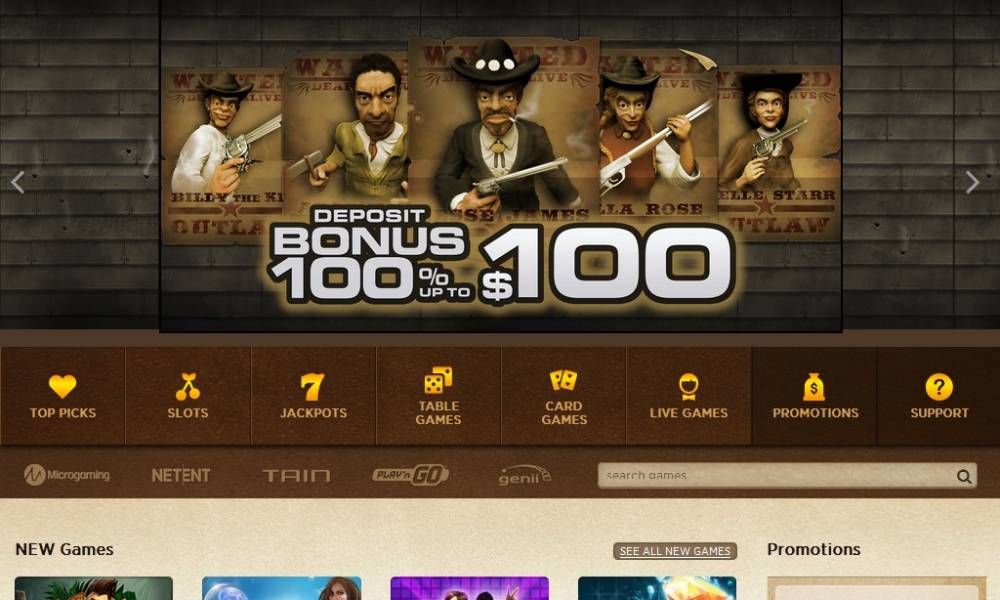
Task: Click See All New Games link
Action: point(675,551)
